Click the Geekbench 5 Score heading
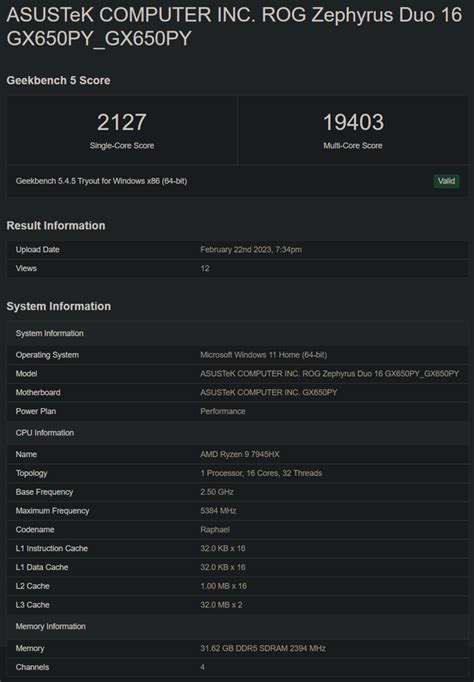Image resolution: width=474 pixels, height=682 pixels. point(58,80)
